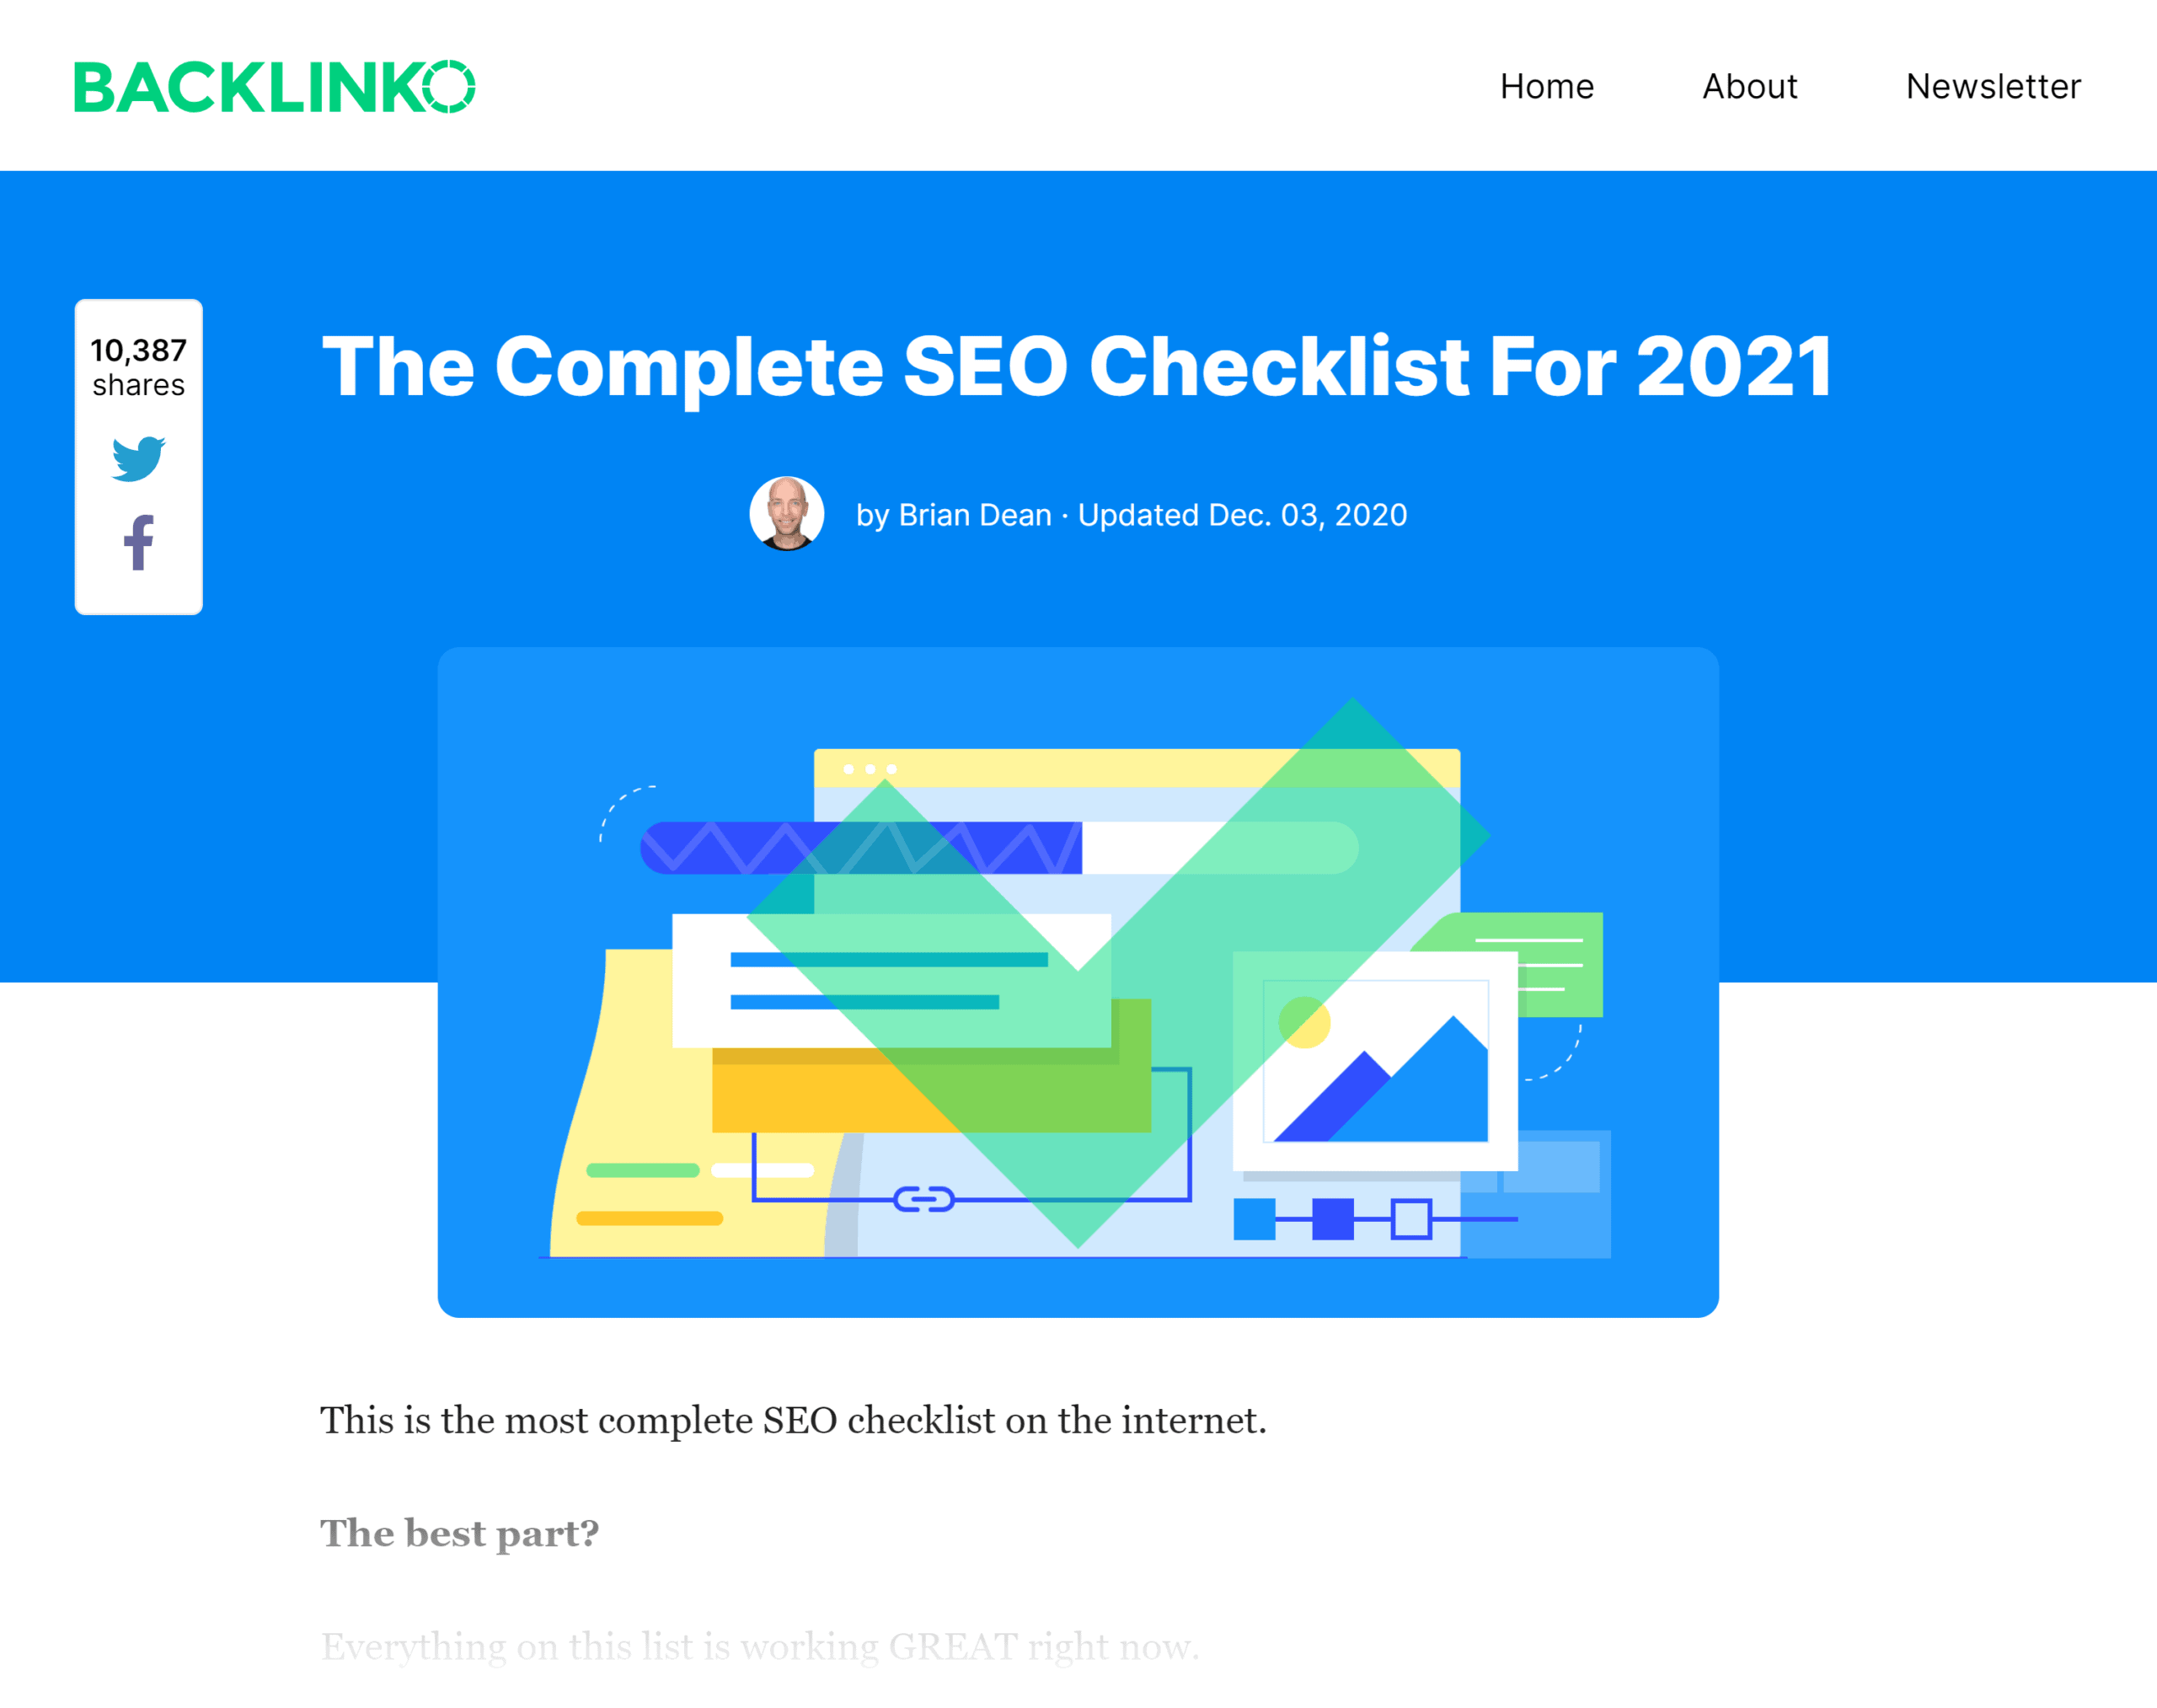Open the Home navigation menu item
Viewport: 2157px width, 1708px height.
tap(1546, 83)
